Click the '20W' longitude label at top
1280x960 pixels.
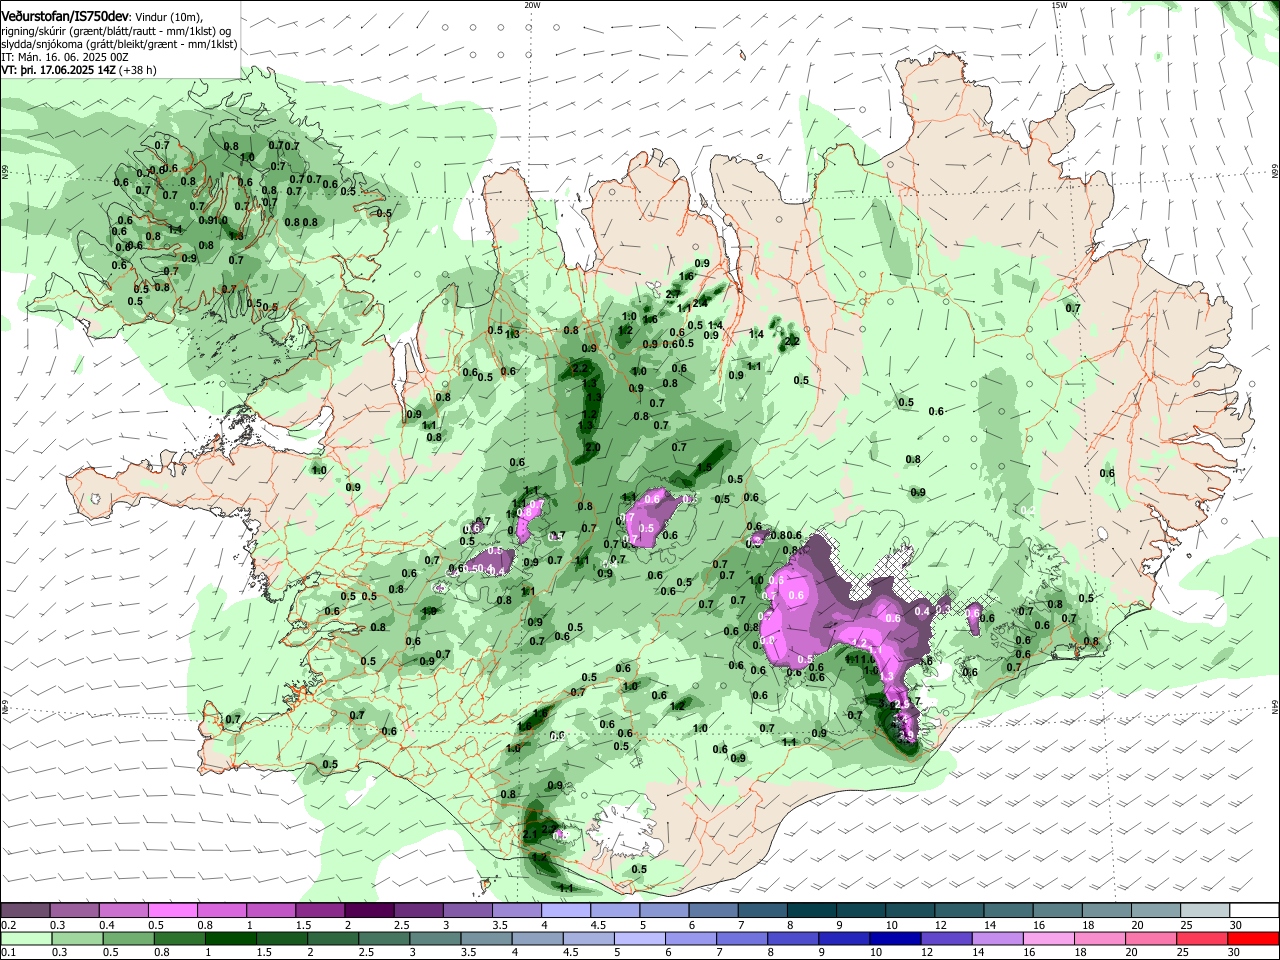pos(532,4)
